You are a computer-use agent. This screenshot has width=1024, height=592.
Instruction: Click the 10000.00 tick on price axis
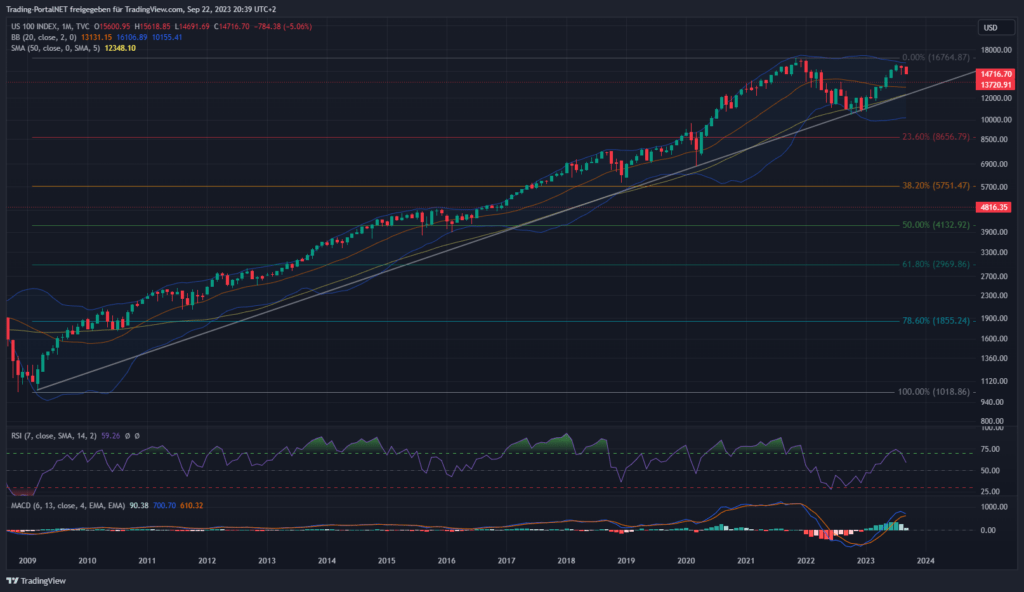point(996,120)
